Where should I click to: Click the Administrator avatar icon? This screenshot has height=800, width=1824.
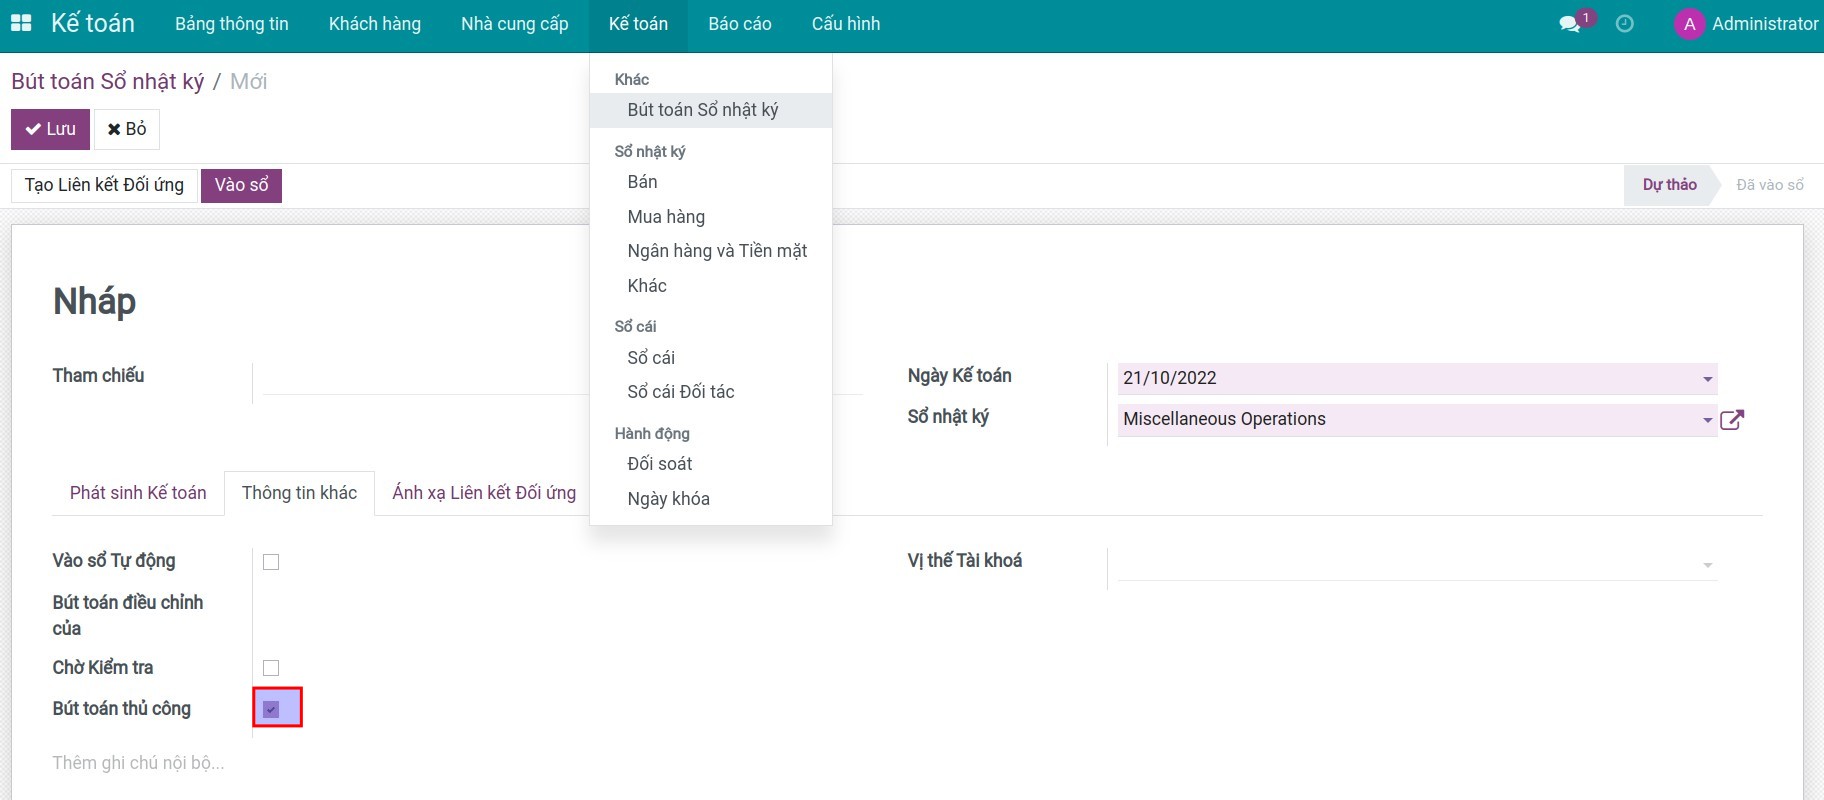[1689, 24]
